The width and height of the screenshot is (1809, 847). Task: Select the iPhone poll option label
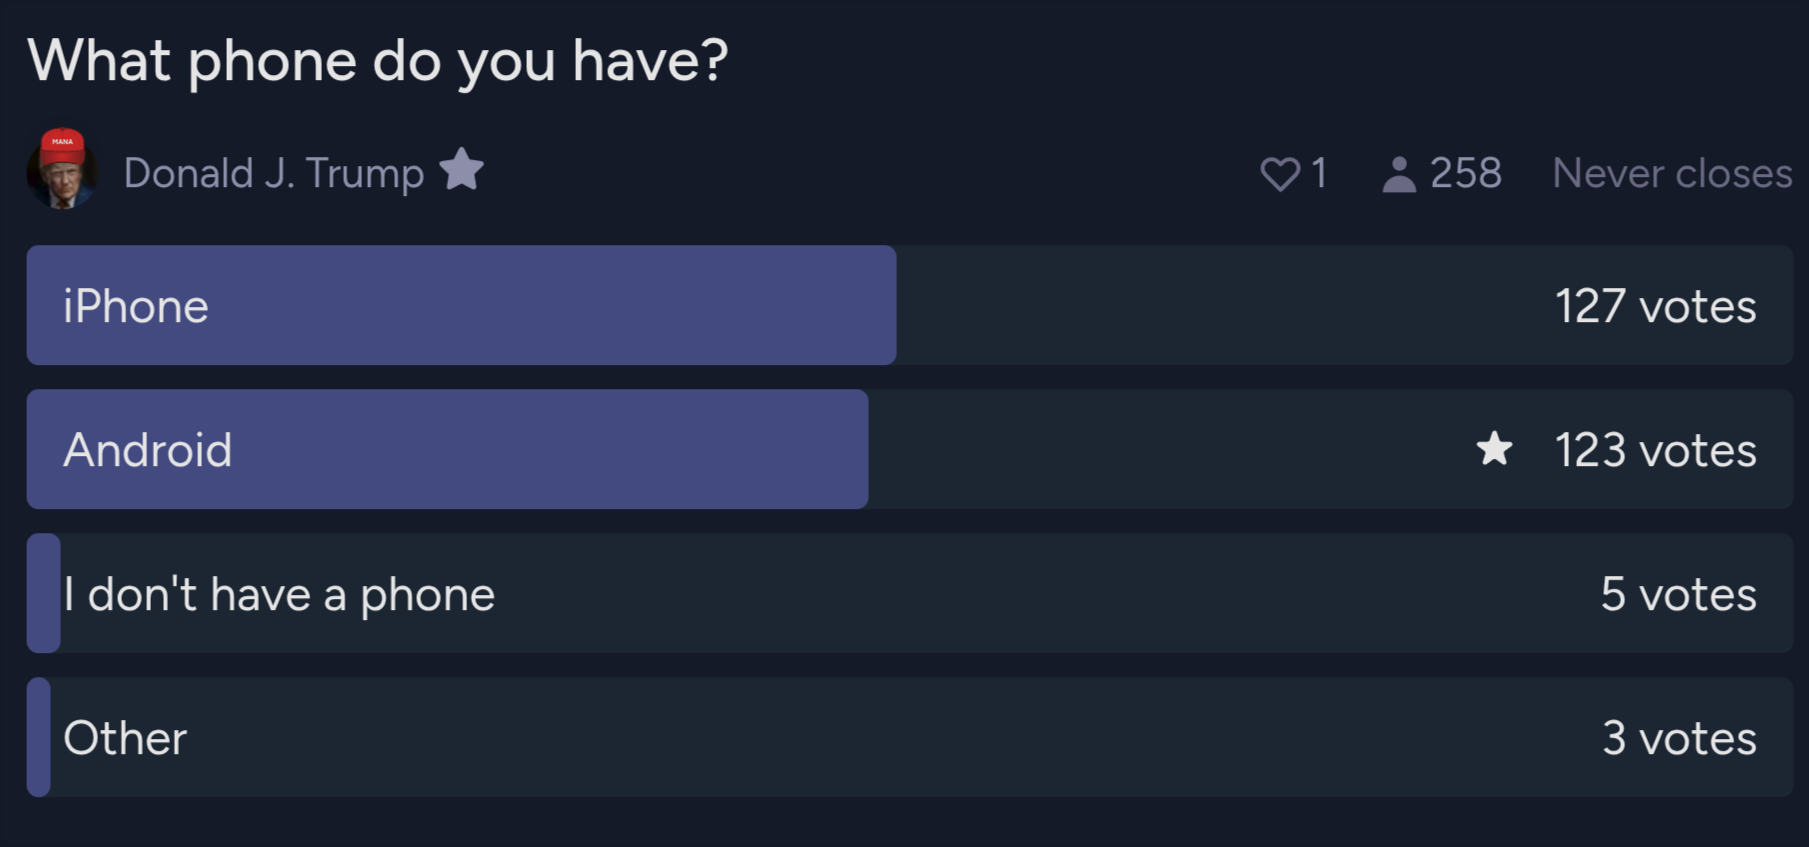point(136,306)
